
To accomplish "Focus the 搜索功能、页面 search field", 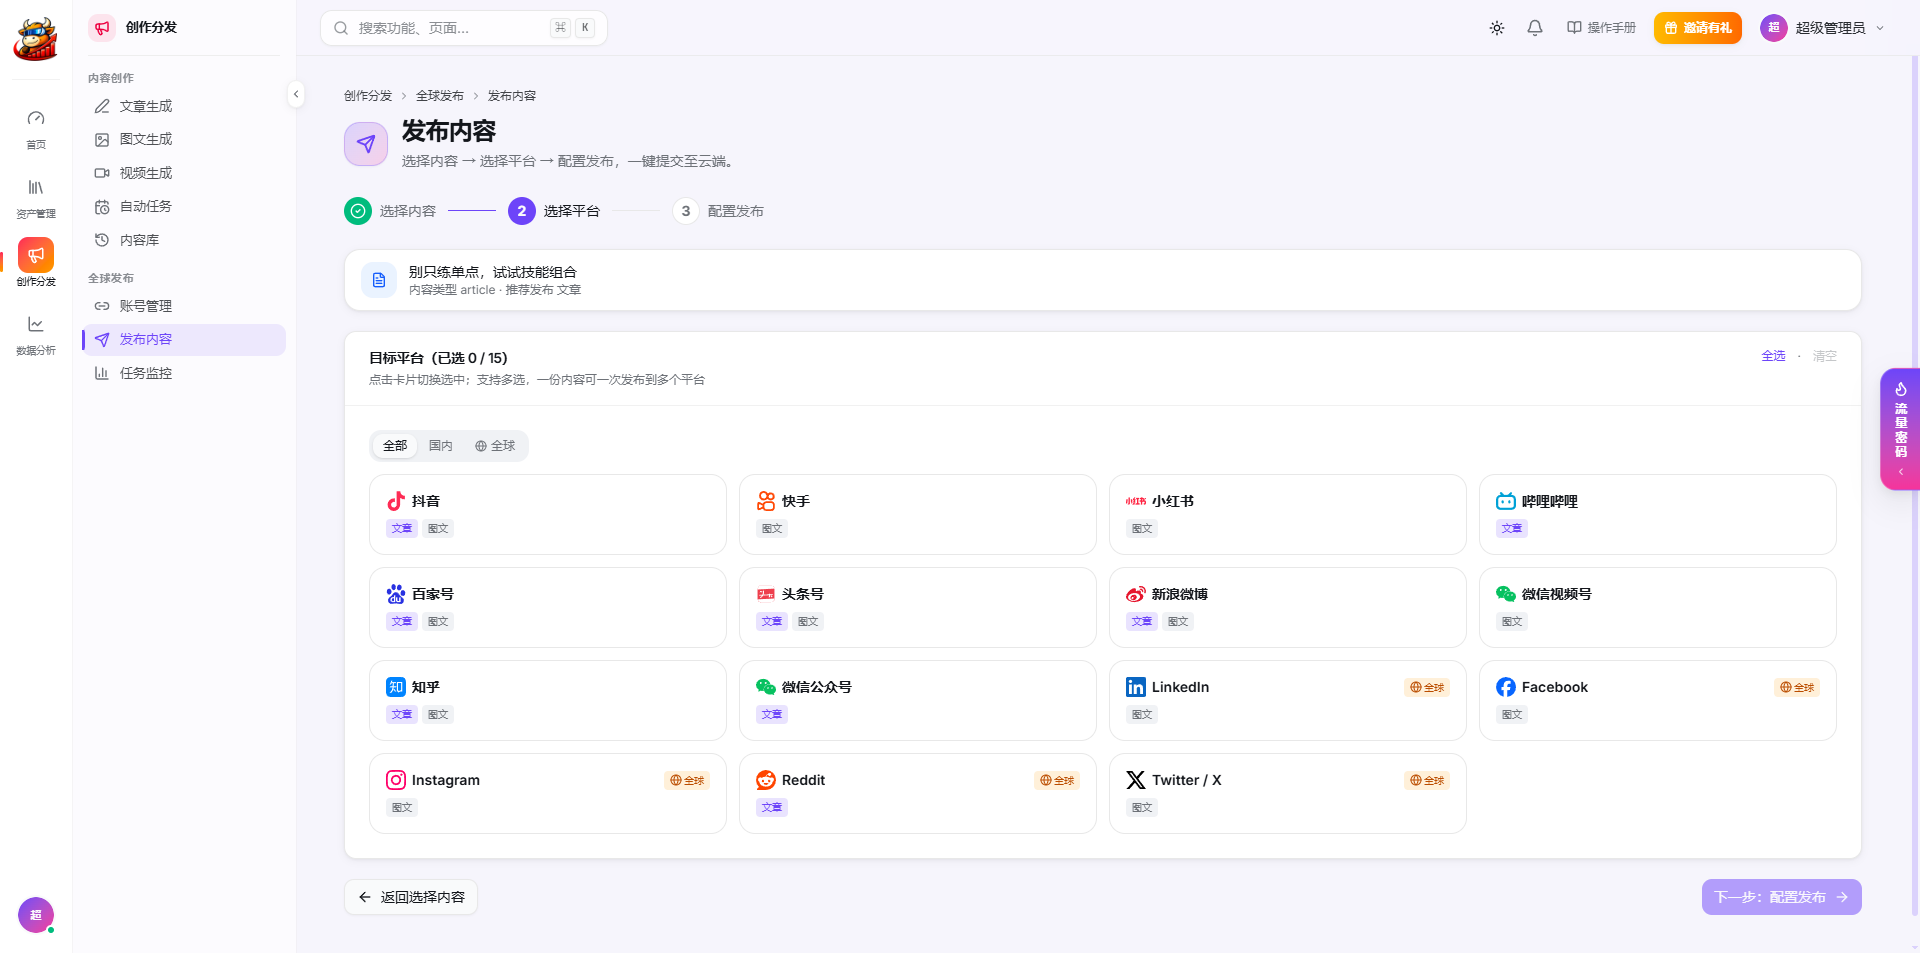I will [x=464, y=28].
